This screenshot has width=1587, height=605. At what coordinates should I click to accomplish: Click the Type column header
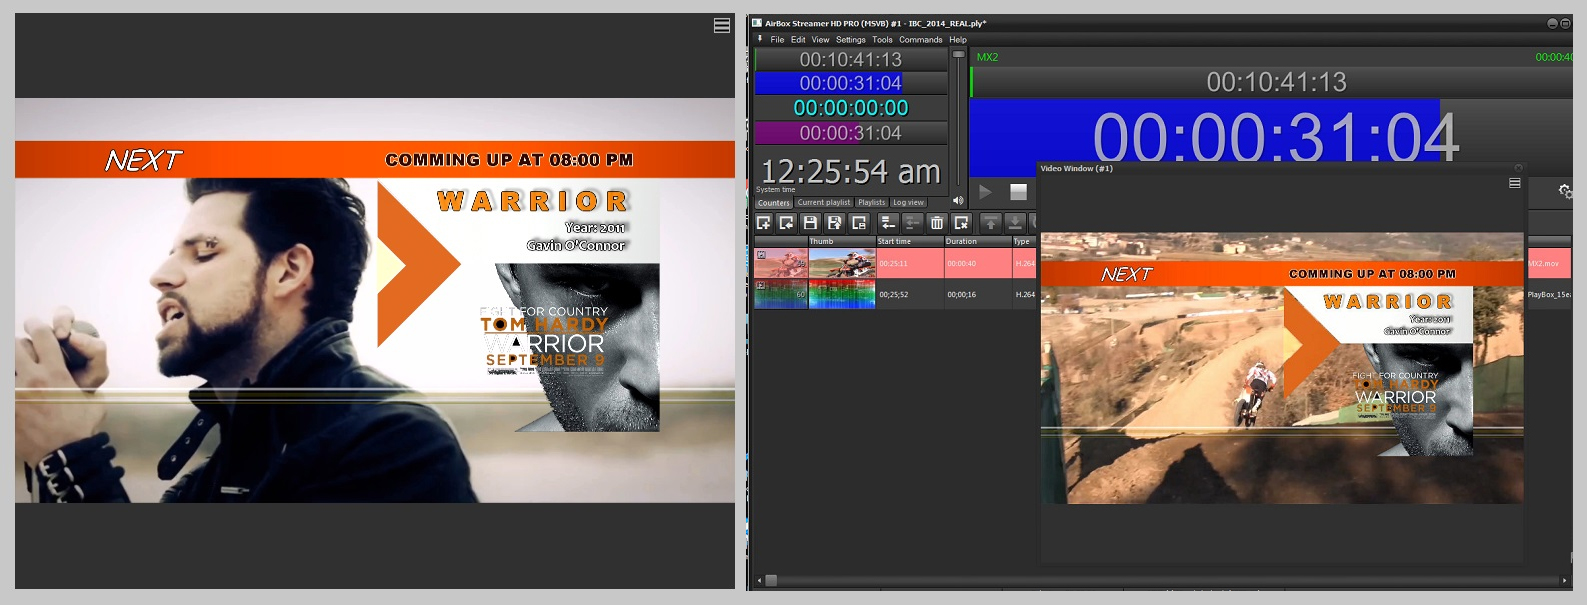(1024, 242)
